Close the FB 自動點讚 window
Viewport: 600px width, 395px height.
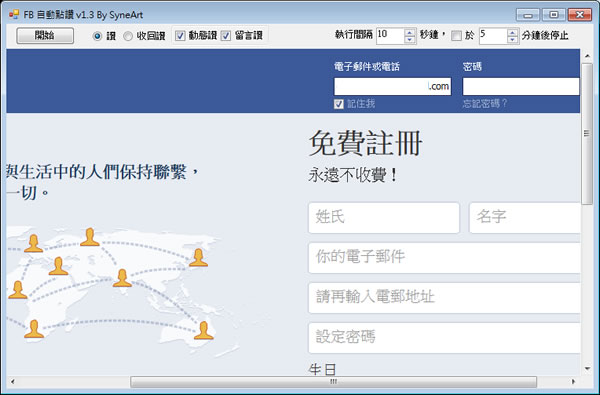[580, 15]
